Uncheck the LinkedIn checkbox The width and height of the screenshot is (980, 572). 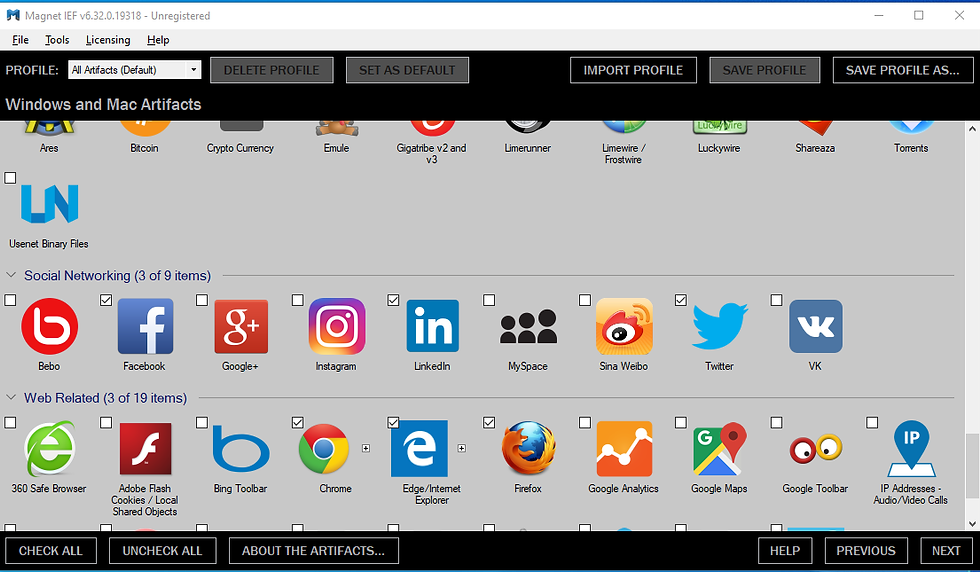click(x=393, y=301)
